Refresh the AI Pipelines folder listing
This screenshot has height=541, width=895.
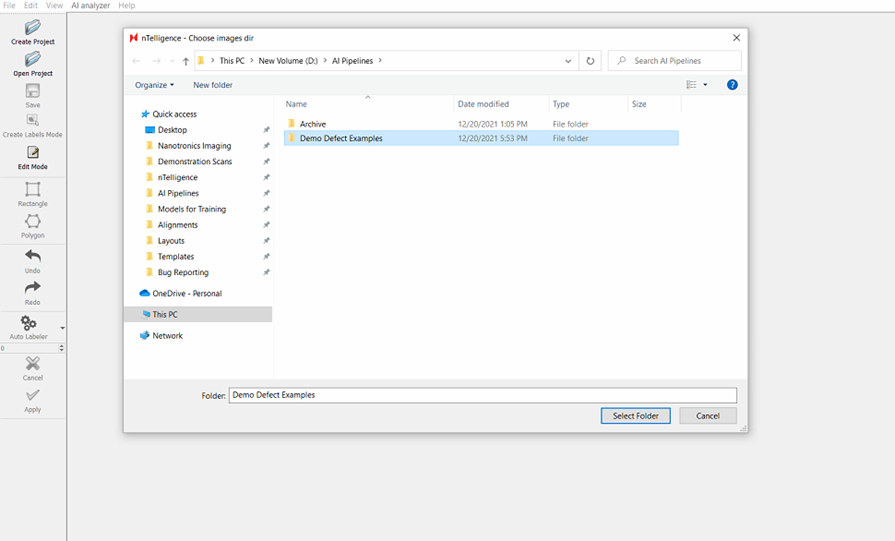point(590,61)
